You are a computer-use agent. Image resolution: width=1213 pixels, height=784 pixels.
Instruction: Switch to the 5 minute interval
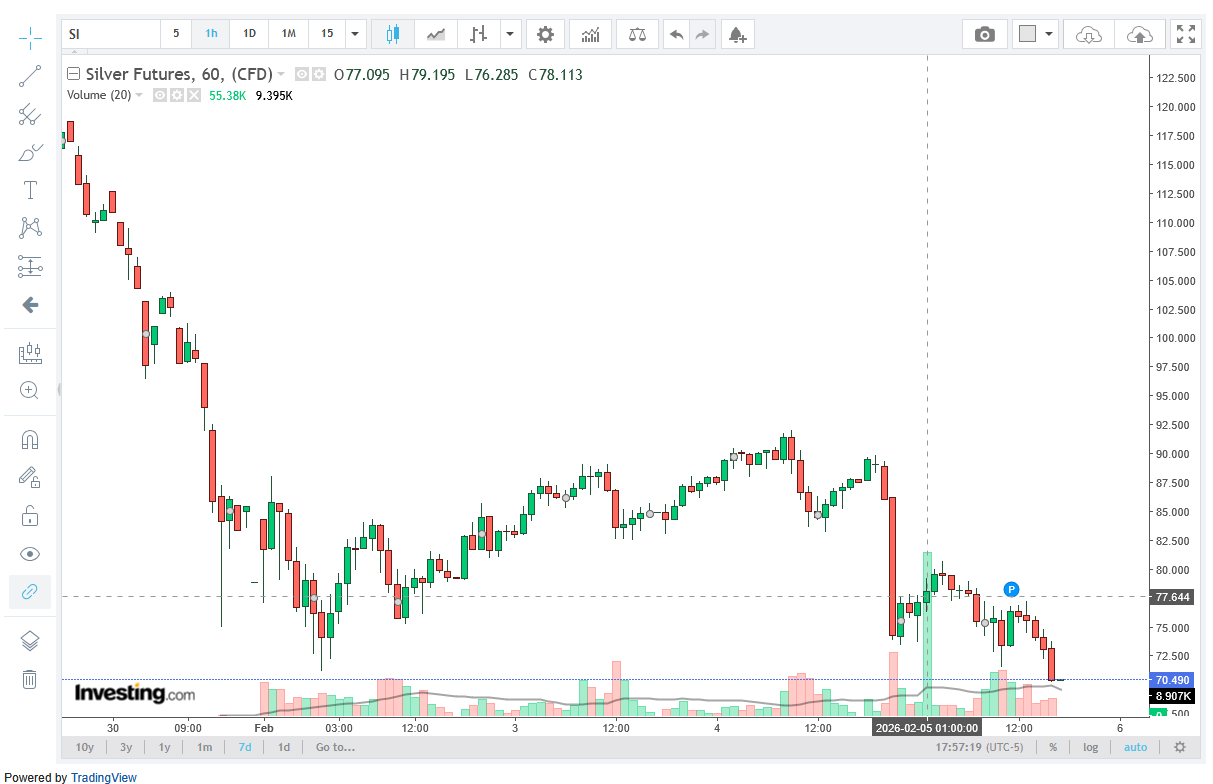[176, 34]
